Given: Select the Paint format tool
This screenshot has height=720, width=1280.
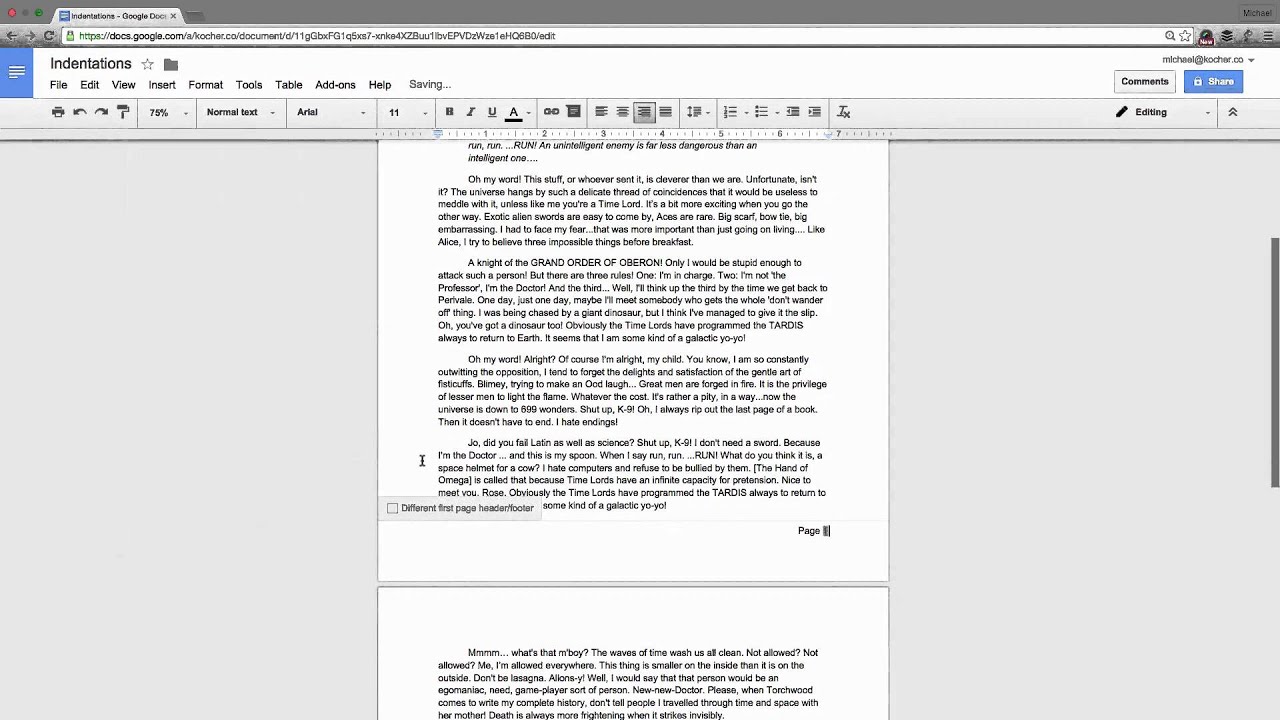Looking at the screenshot, I should pos(123,112).
